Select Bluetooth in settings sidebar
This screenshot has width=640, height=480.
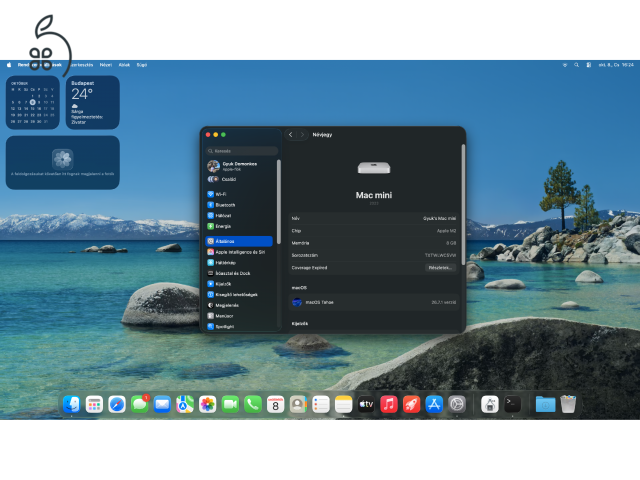click(239, 205)
